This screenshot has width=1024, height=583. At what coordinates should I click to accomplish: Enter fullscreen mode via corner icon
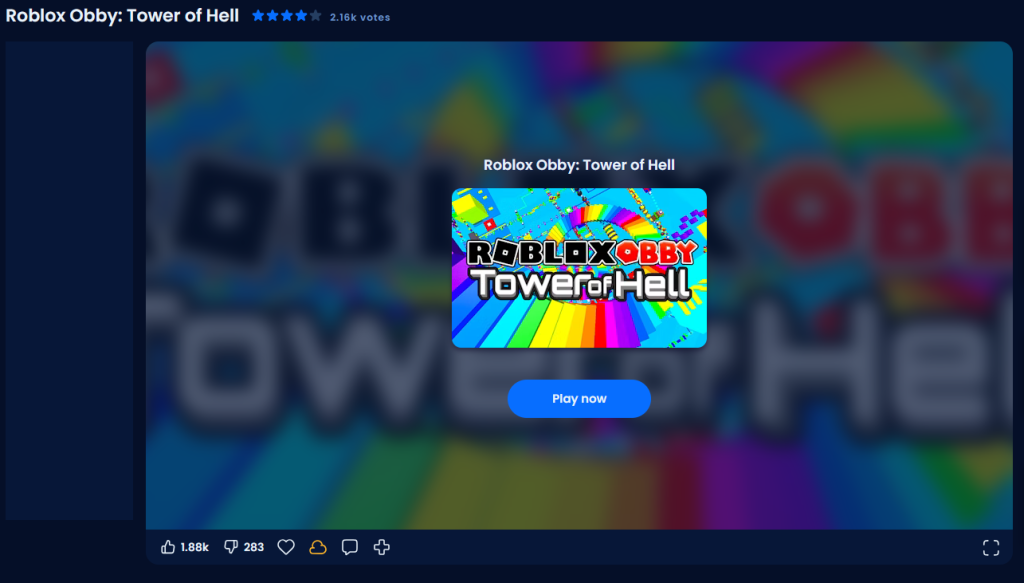coord(991,548)
